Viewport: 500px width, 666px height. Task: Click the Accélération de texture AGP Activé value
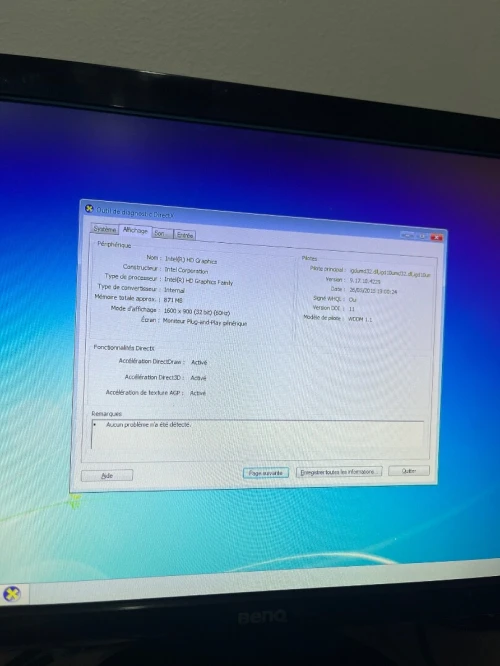198,393
